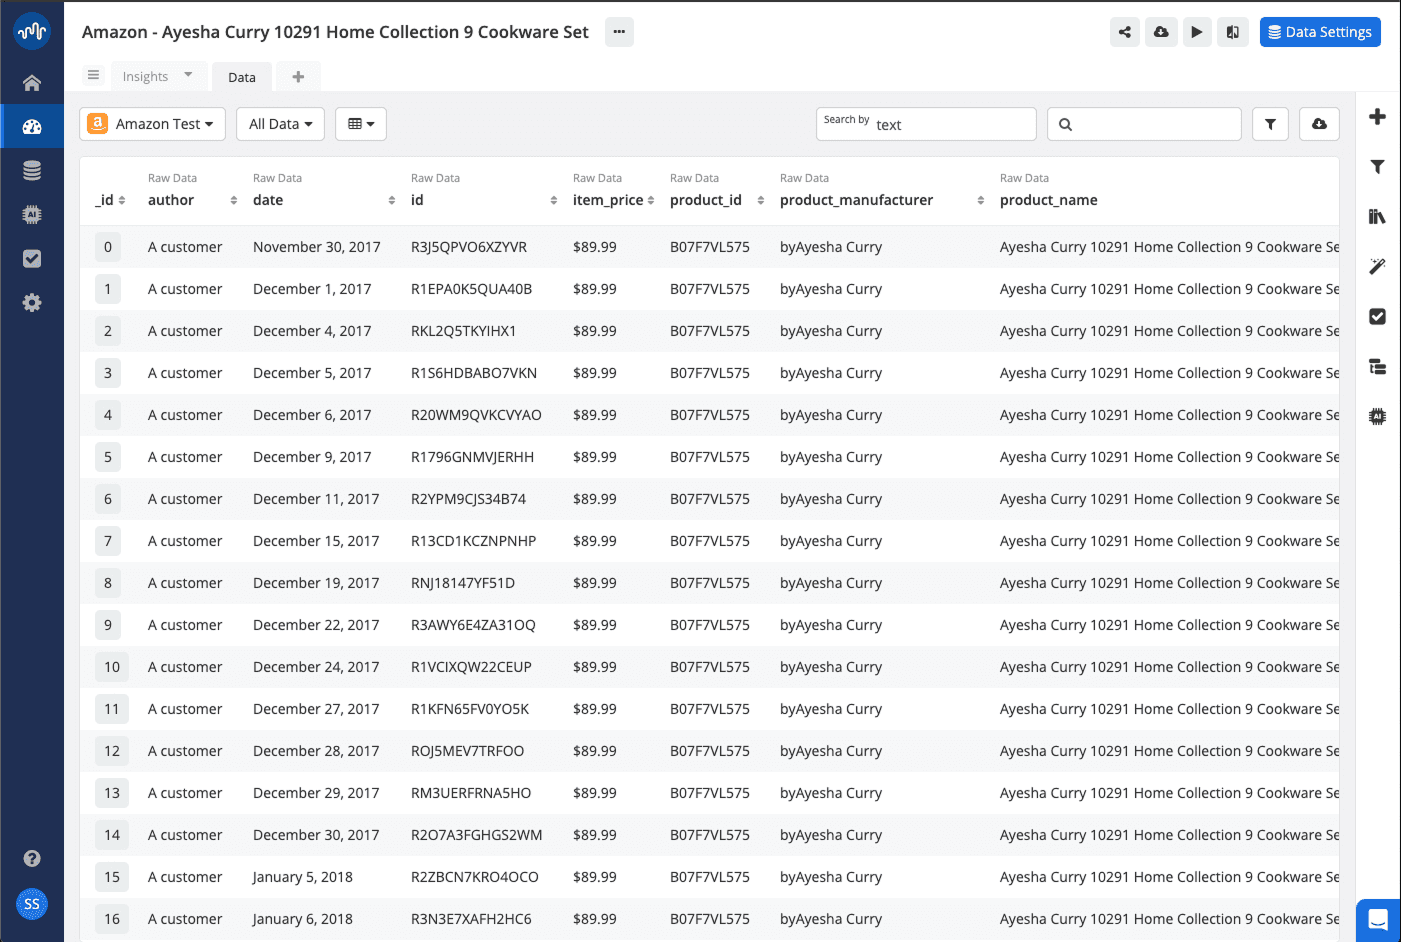The width and height of the screenshot is (1401, 942).
Task: Switch to the Insights tab
Action: tap(145, 77)
